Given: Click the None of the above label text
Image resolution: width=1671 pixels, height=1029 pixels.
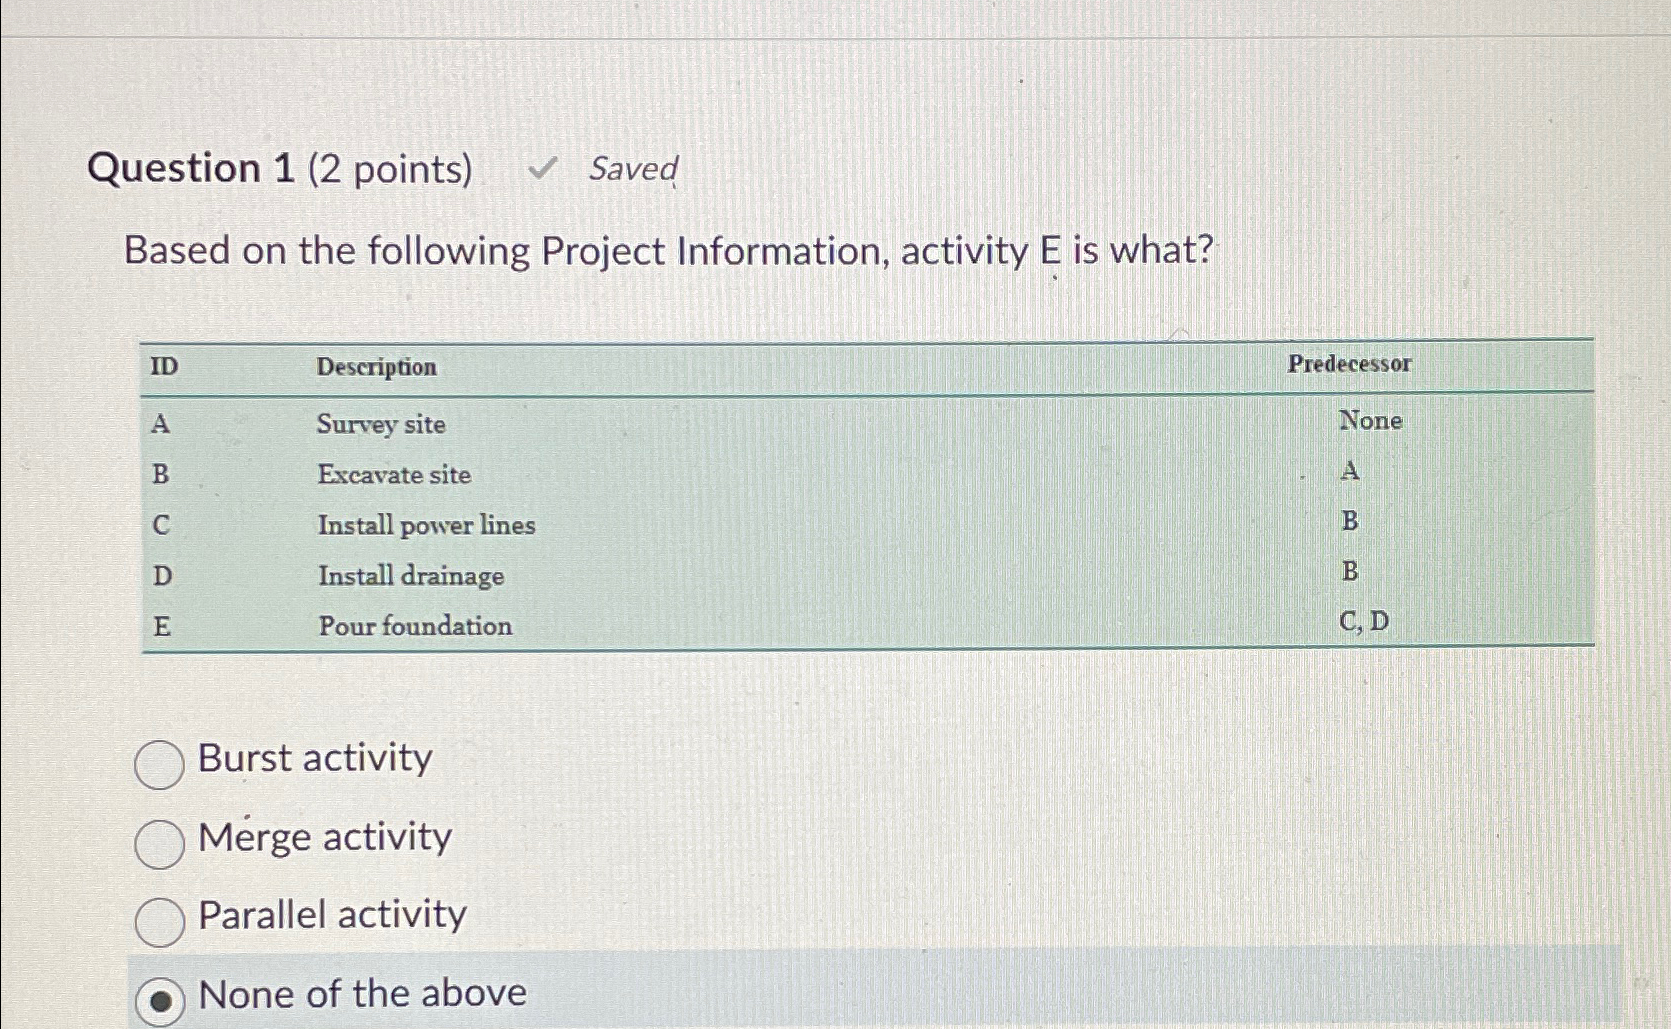Looking at the screenshot, I should tap(360, 993).
